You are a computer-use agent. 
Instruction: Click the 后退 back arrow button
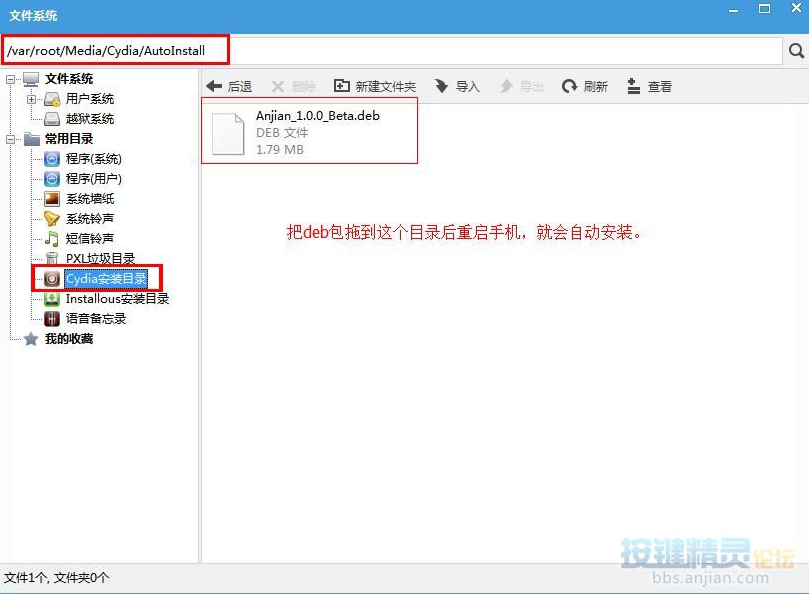click(x=228, y=87)
